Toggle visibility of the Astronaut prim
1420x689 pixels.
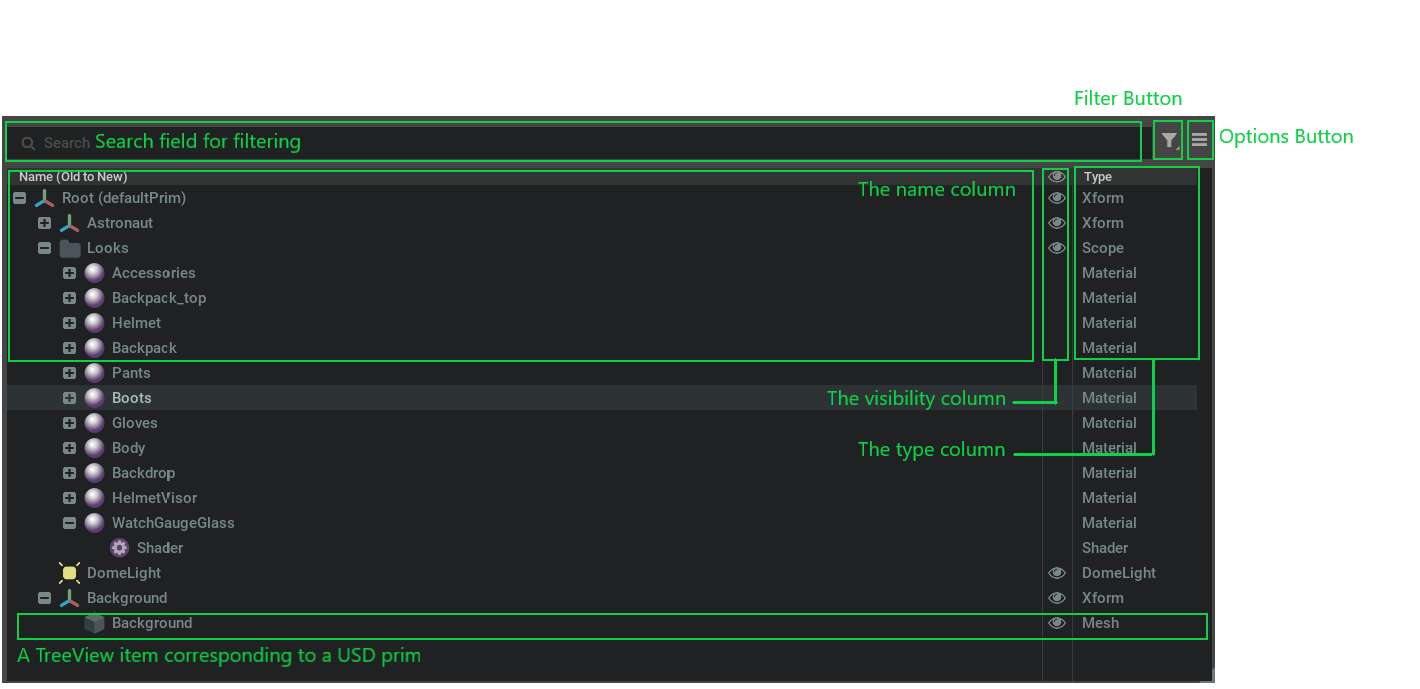click(x=1056, y=223)
